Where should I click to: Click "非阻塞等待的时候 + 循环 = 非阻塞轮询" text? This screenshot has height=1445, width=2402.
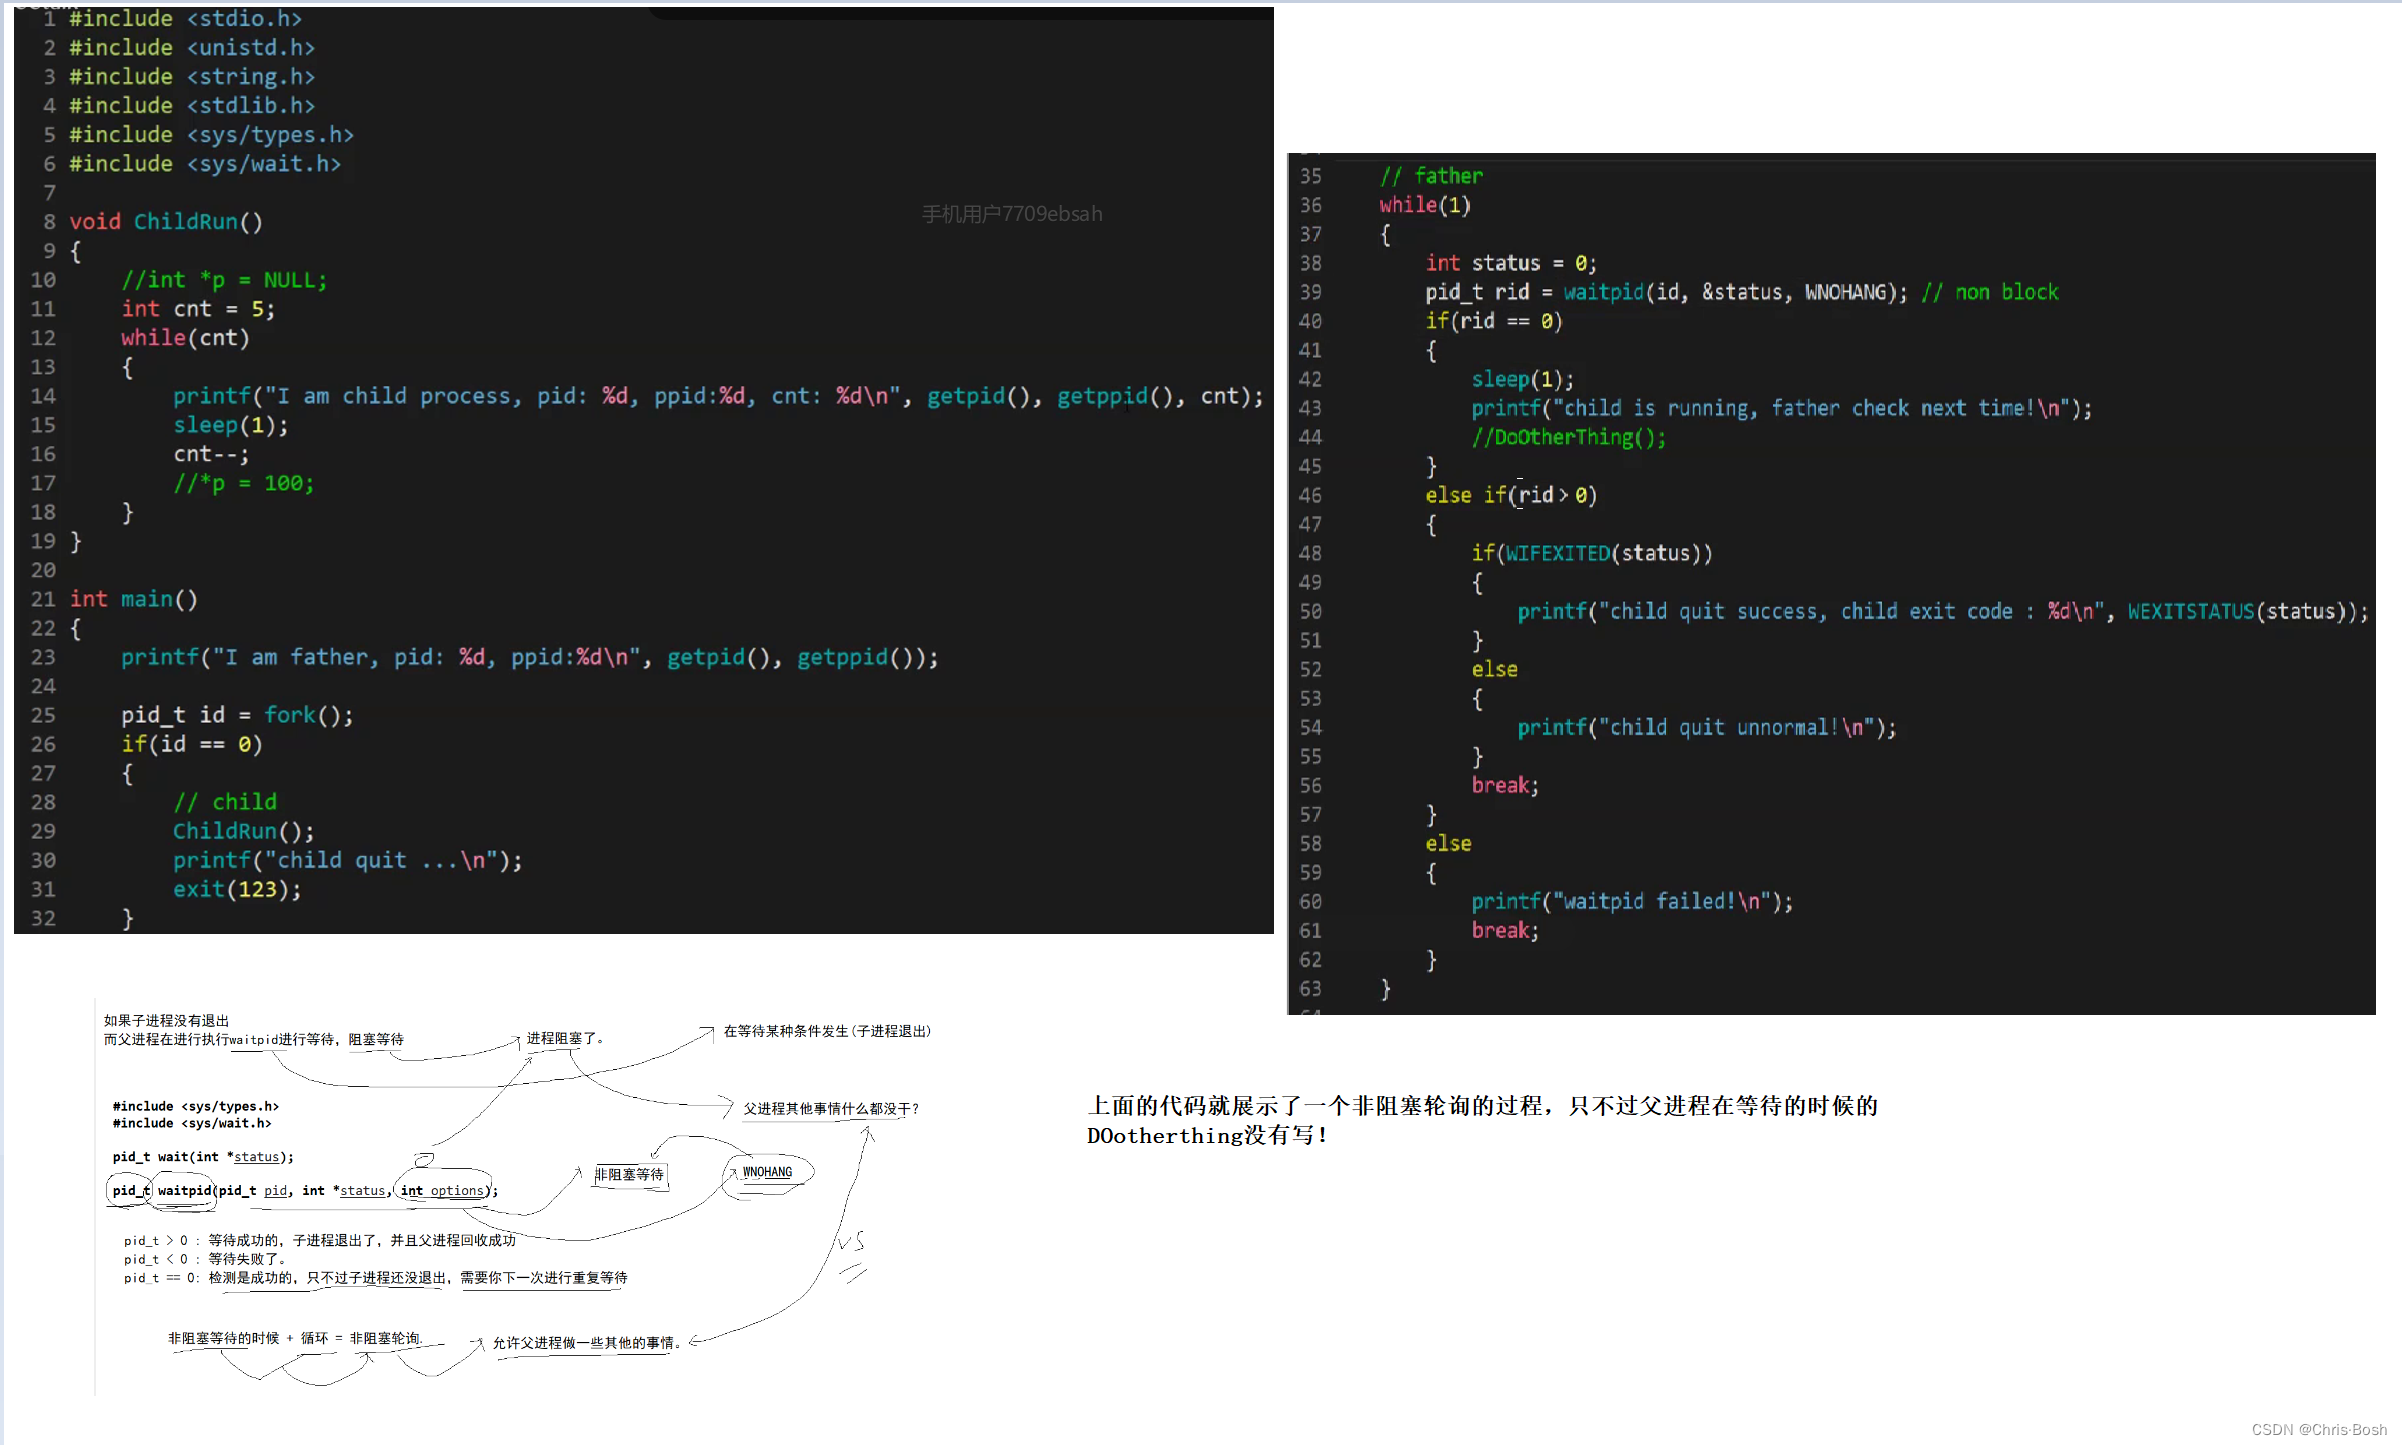point(295,1339)
